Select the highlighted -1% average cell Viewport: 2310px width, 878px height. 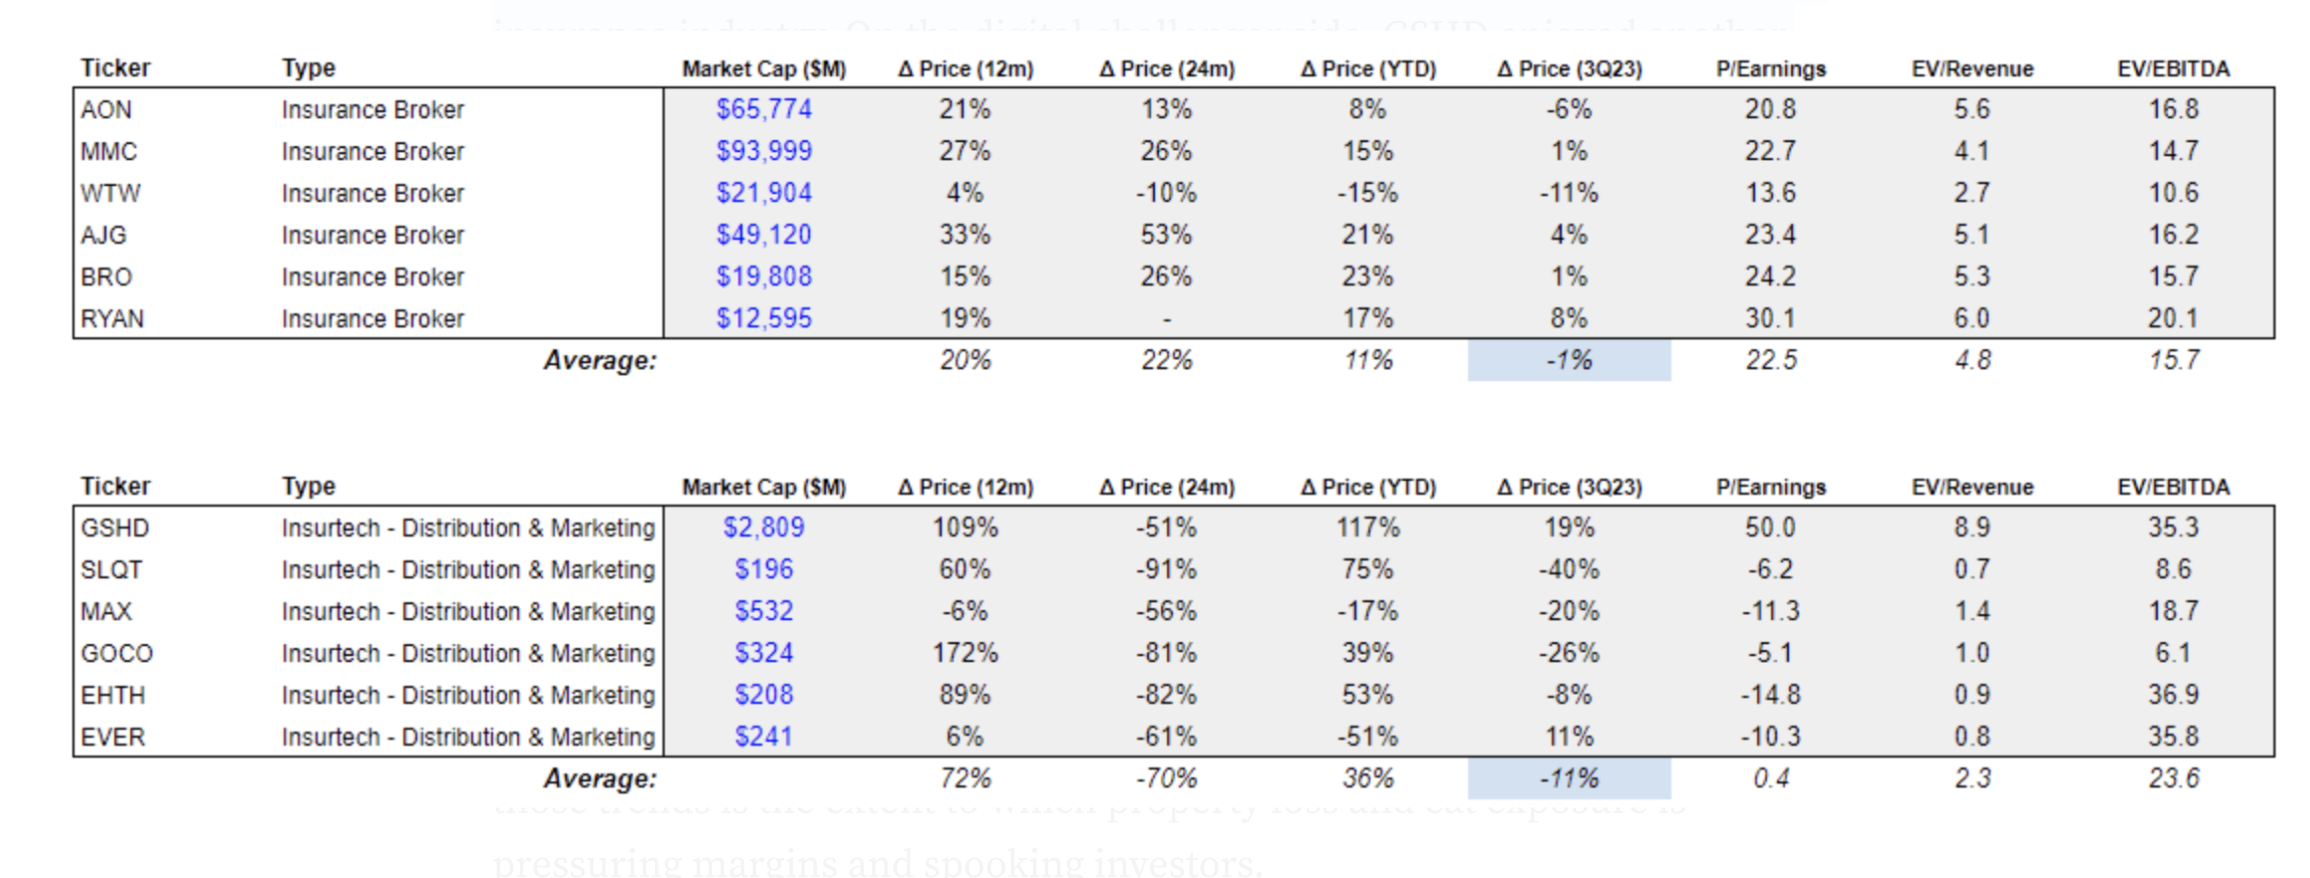pos(1568,360)
